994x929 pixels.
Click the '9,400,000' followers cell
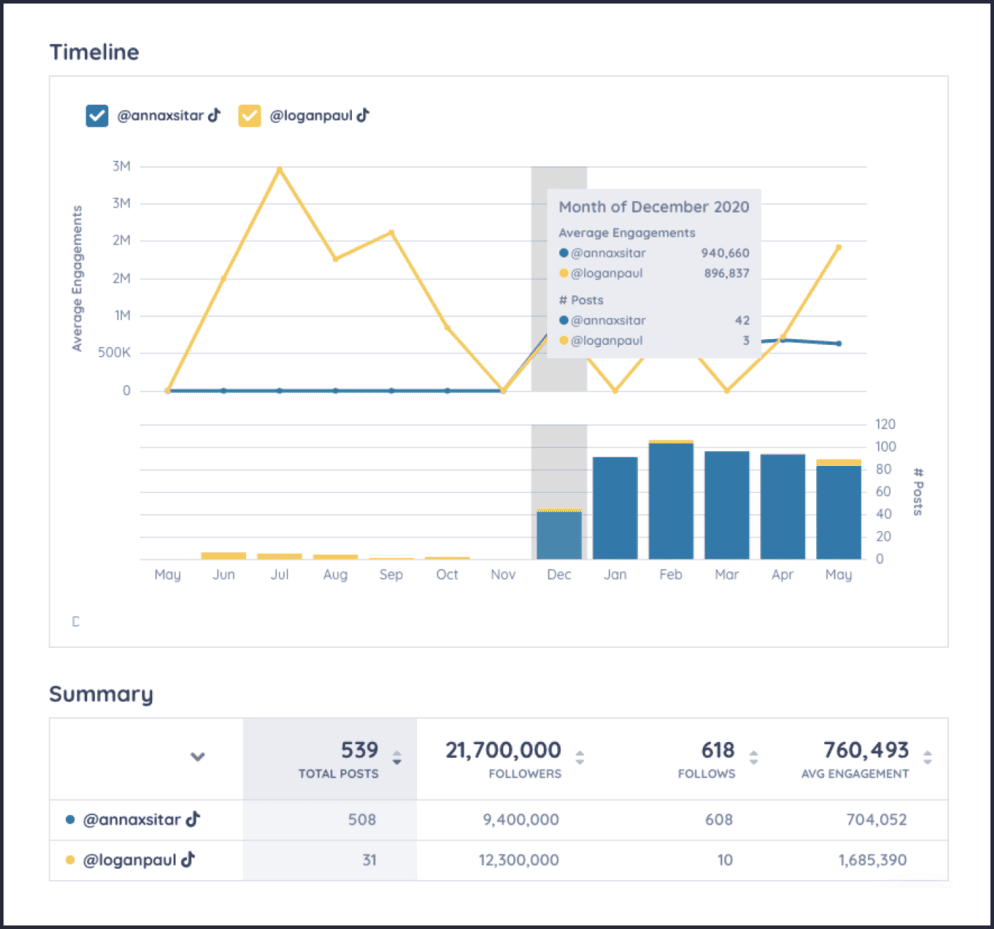point(521,819)
